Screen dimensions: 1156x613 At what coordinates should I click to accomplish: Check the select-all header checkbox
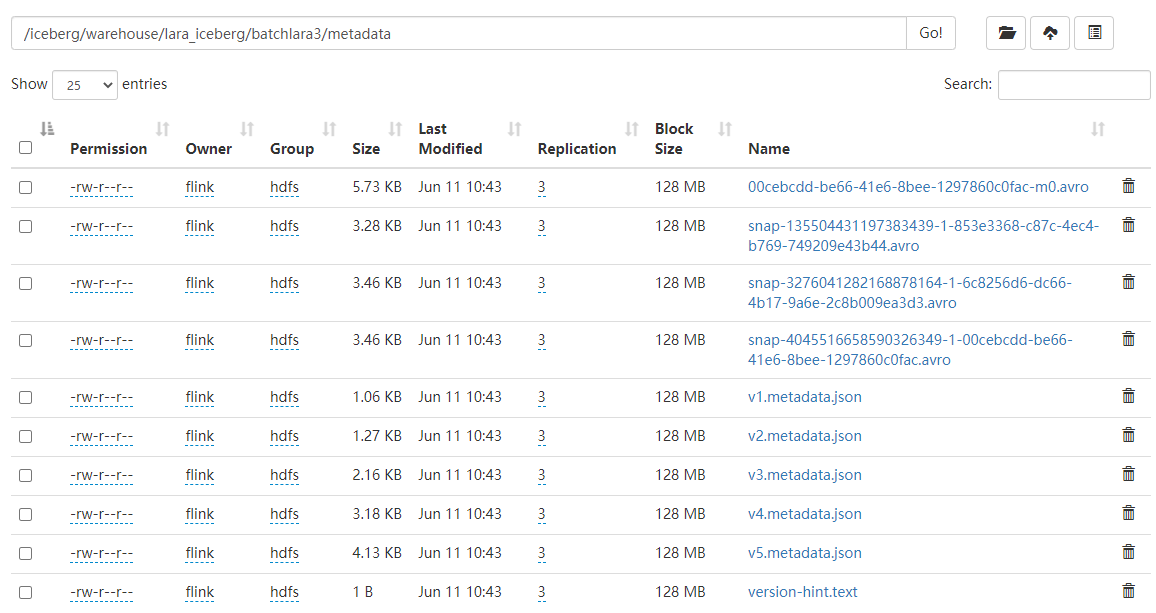25,146
